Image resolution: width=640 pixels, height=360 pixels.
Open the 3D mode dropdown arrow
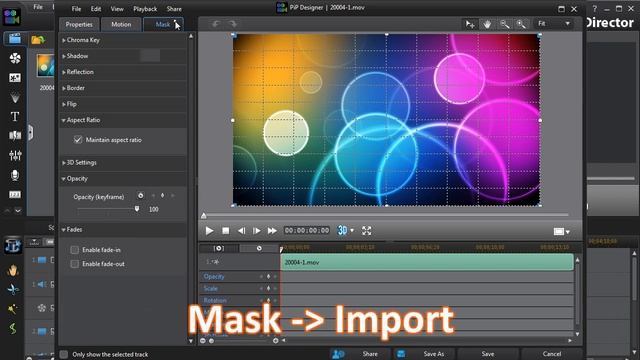tap(352, 231)
